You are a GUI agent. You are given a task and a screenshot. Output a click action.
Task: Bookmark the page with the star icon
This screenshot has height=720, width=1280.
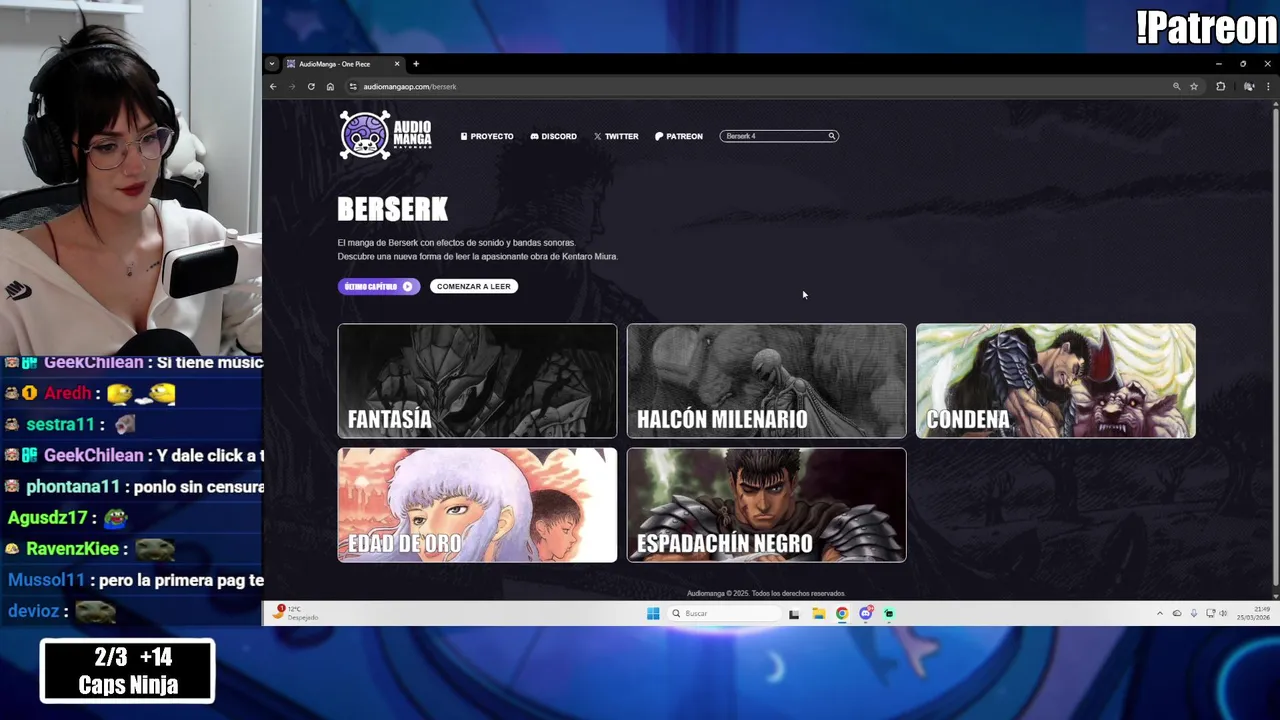1194,87
